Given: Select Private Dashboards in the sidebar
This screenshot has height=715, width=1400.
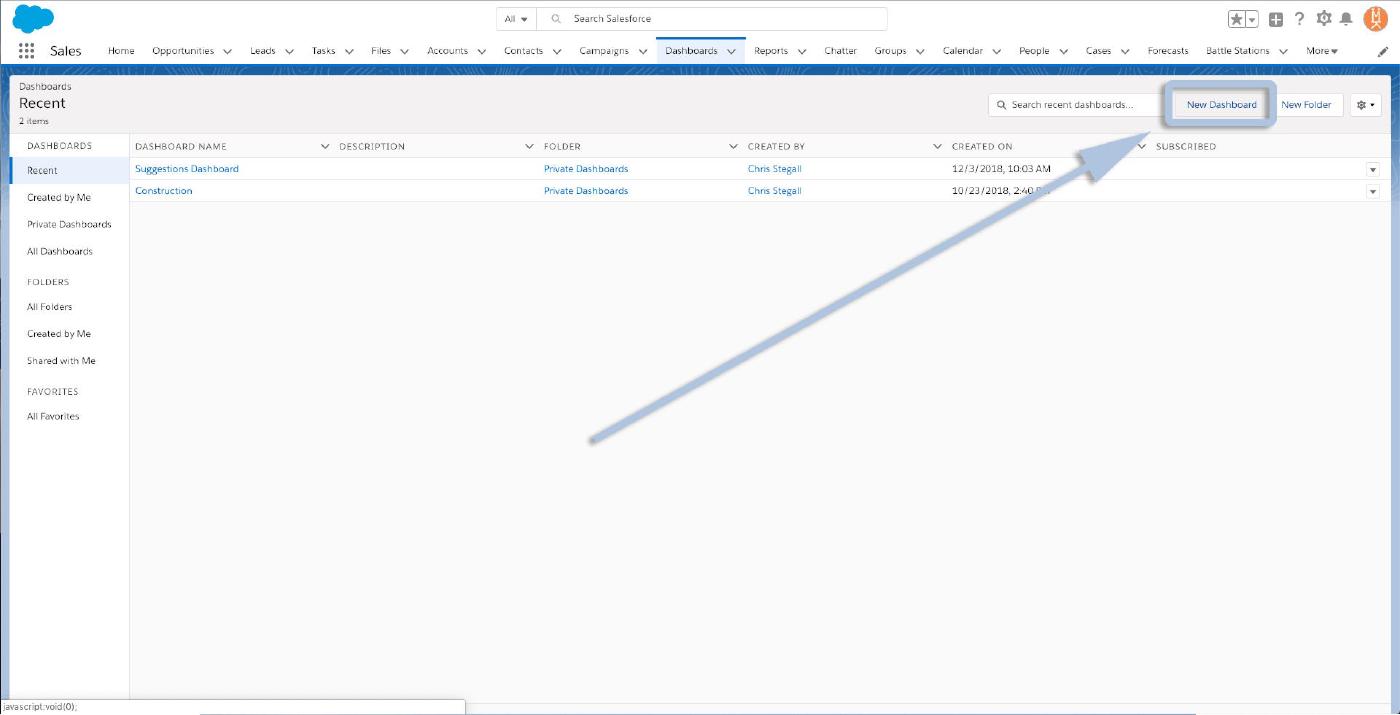Looking at the screenshot, I should [69, 225].
